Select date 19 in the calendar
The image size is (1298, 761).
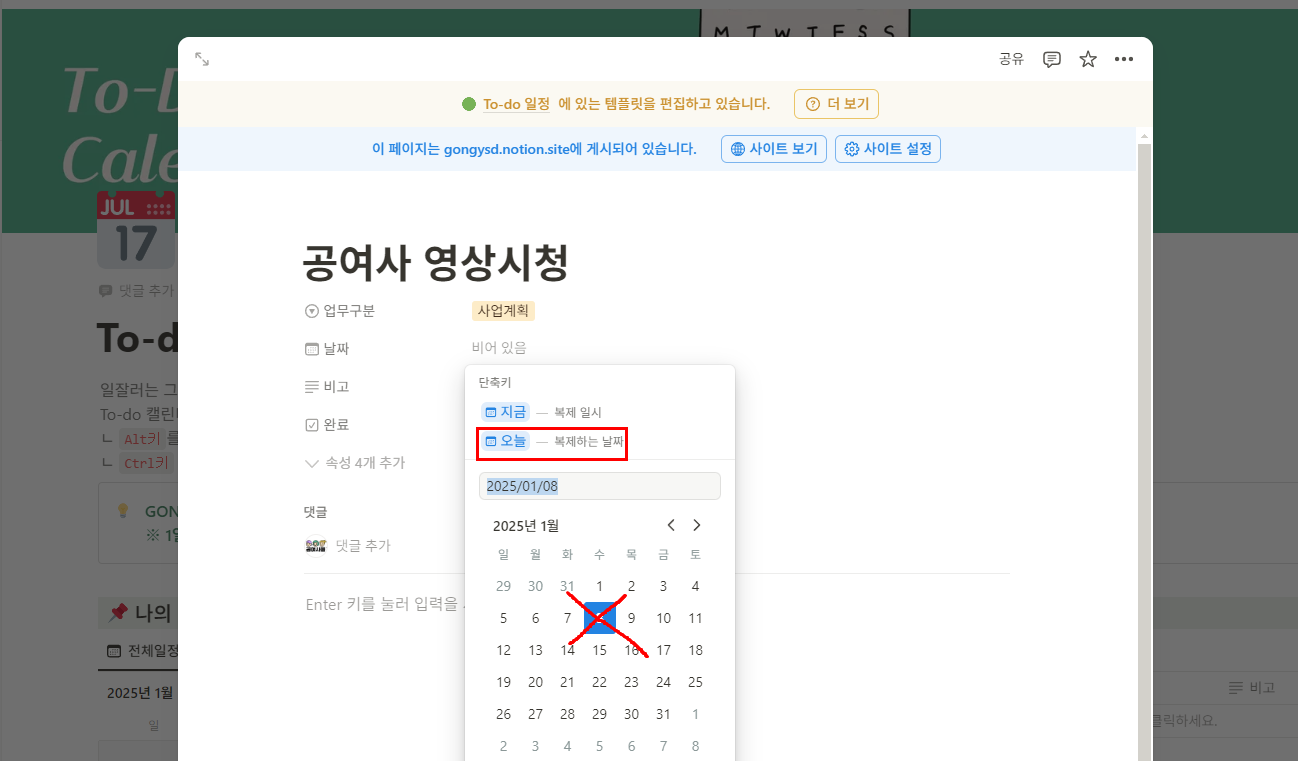pos(503,682)
